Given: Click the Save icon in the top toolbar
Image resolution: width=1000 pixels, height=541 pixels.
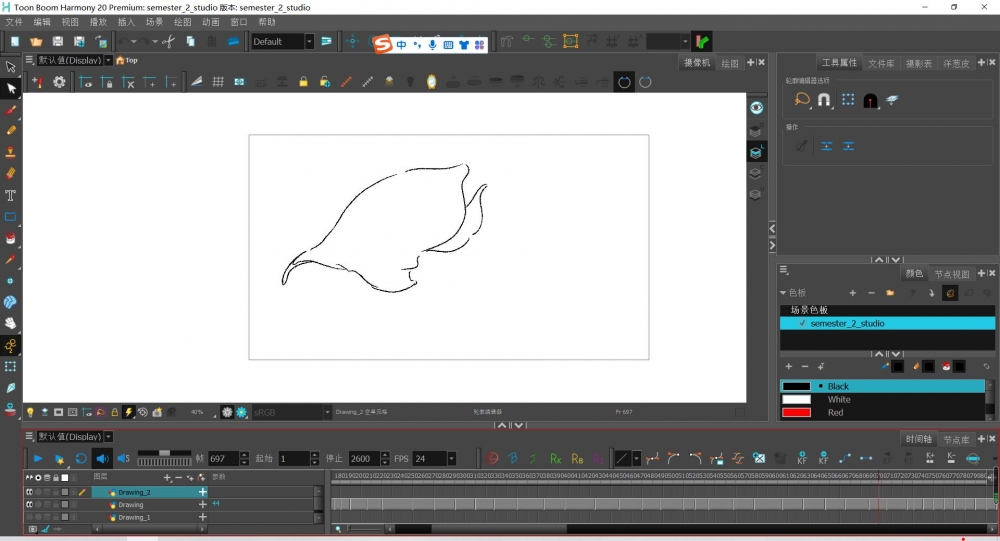Looking at the screenshot, I should pyautogui.click(x=57, y=42).
